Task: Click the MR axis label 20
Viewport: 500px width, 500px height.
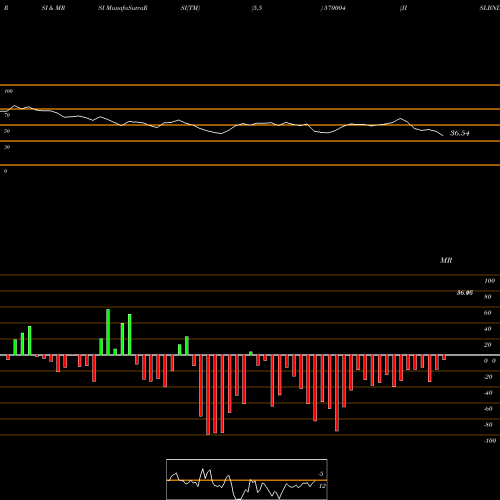Action: click(488, 345)
